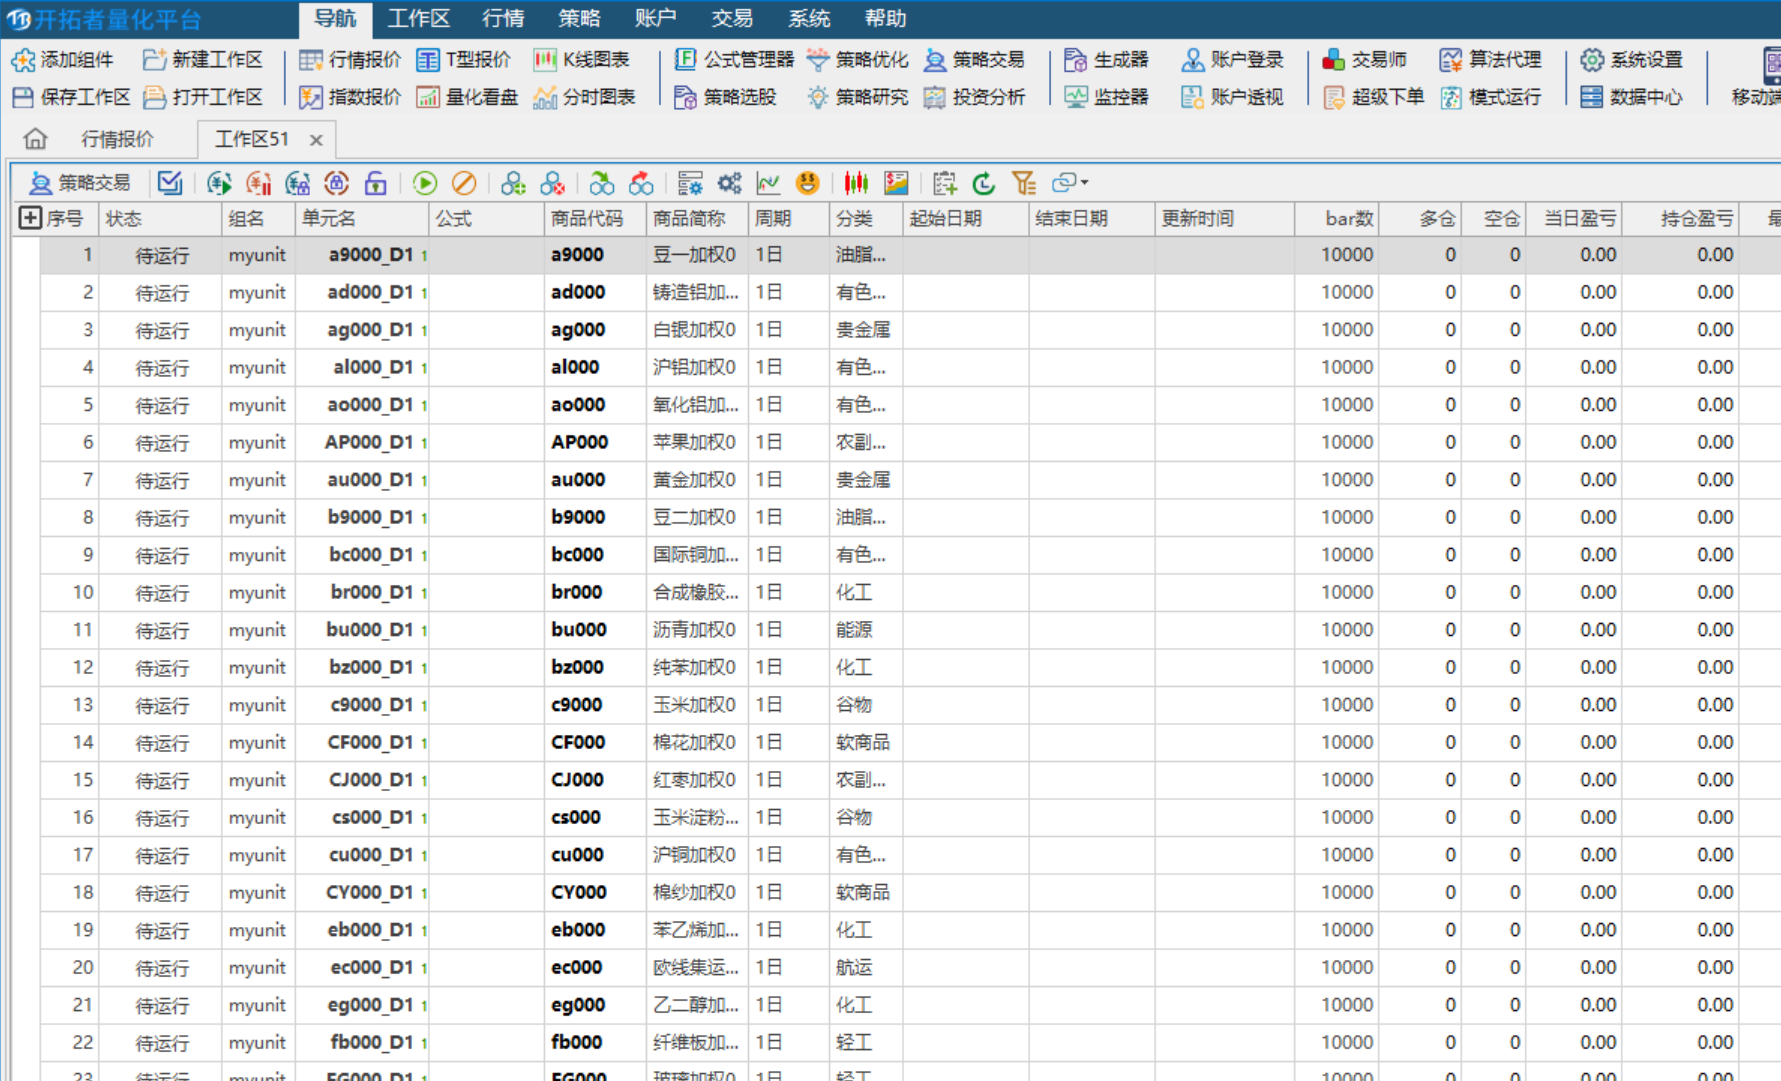Open the 策略 menu
The height and width of the screenshot is (1081, 1781).
(579, 18)
